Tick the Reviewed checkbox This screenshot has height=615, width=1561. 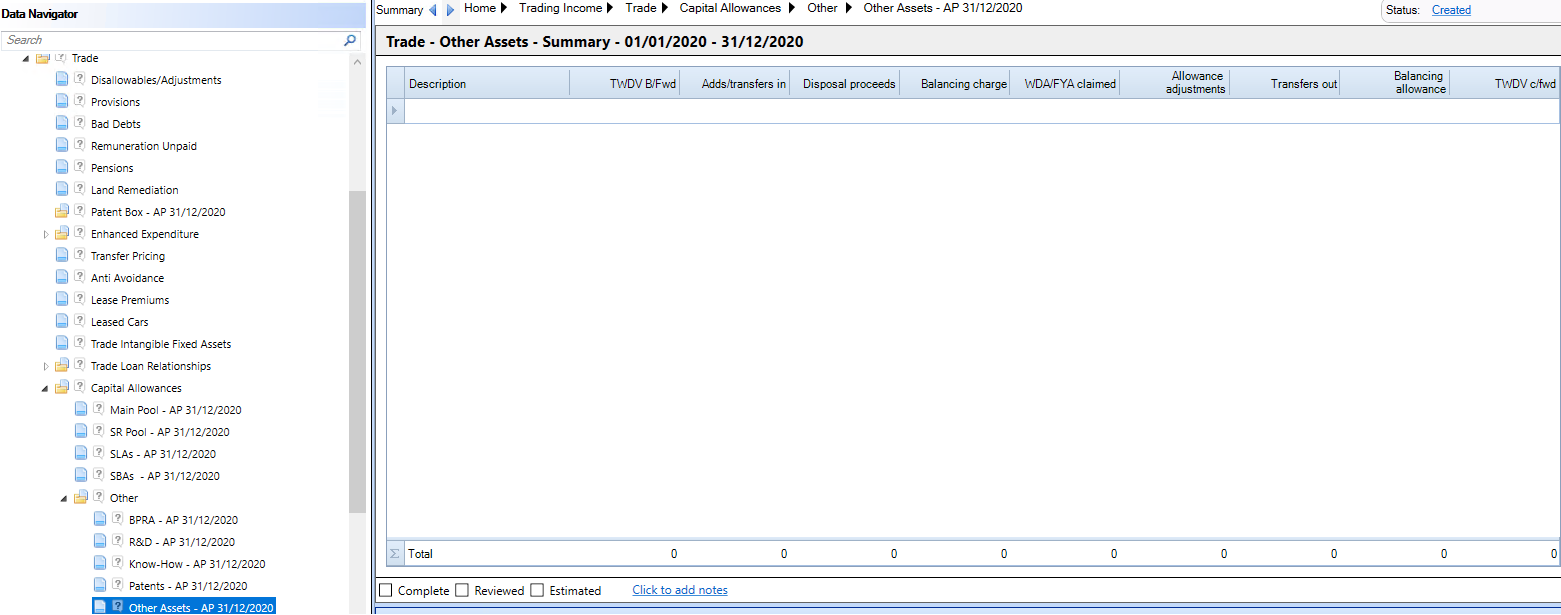point(462,590)
